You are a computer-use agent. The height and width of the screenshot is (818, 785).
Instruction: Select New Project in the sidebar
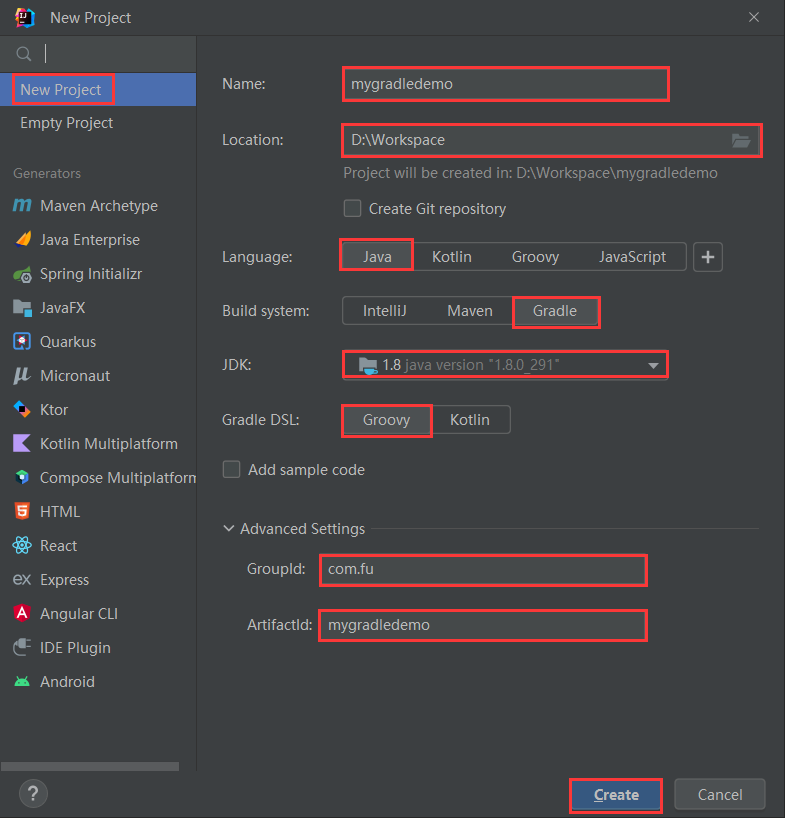tap(98, 90)
